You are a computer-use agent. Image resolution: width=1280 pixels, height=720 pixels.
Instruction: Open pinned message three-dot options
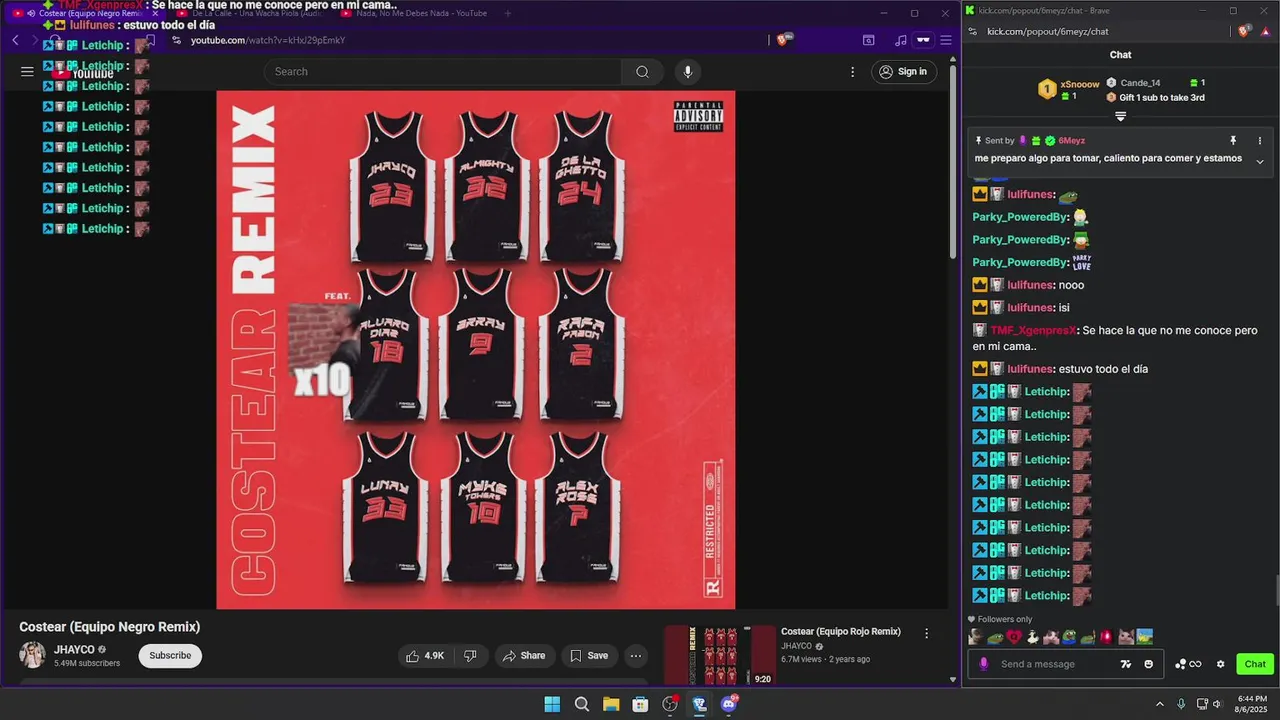(x=1260, y=141)
